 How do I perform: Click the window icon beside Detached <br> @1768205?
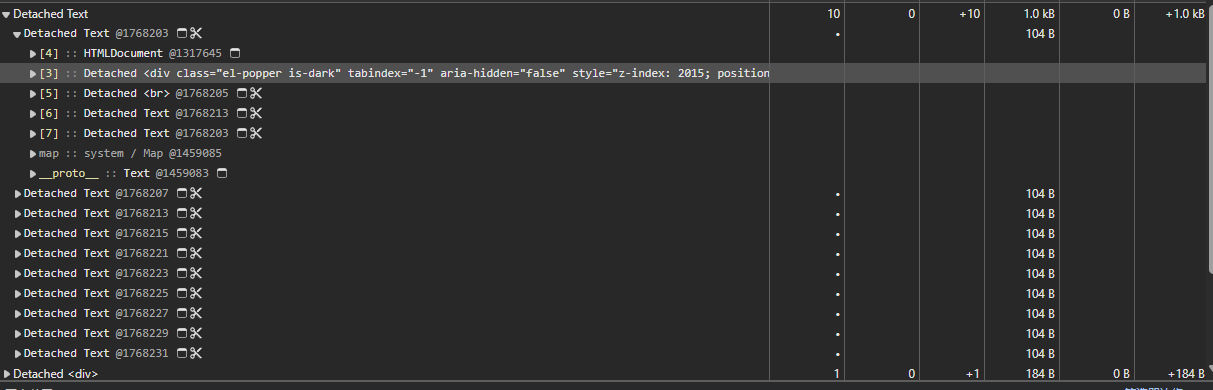pos(242,93)
